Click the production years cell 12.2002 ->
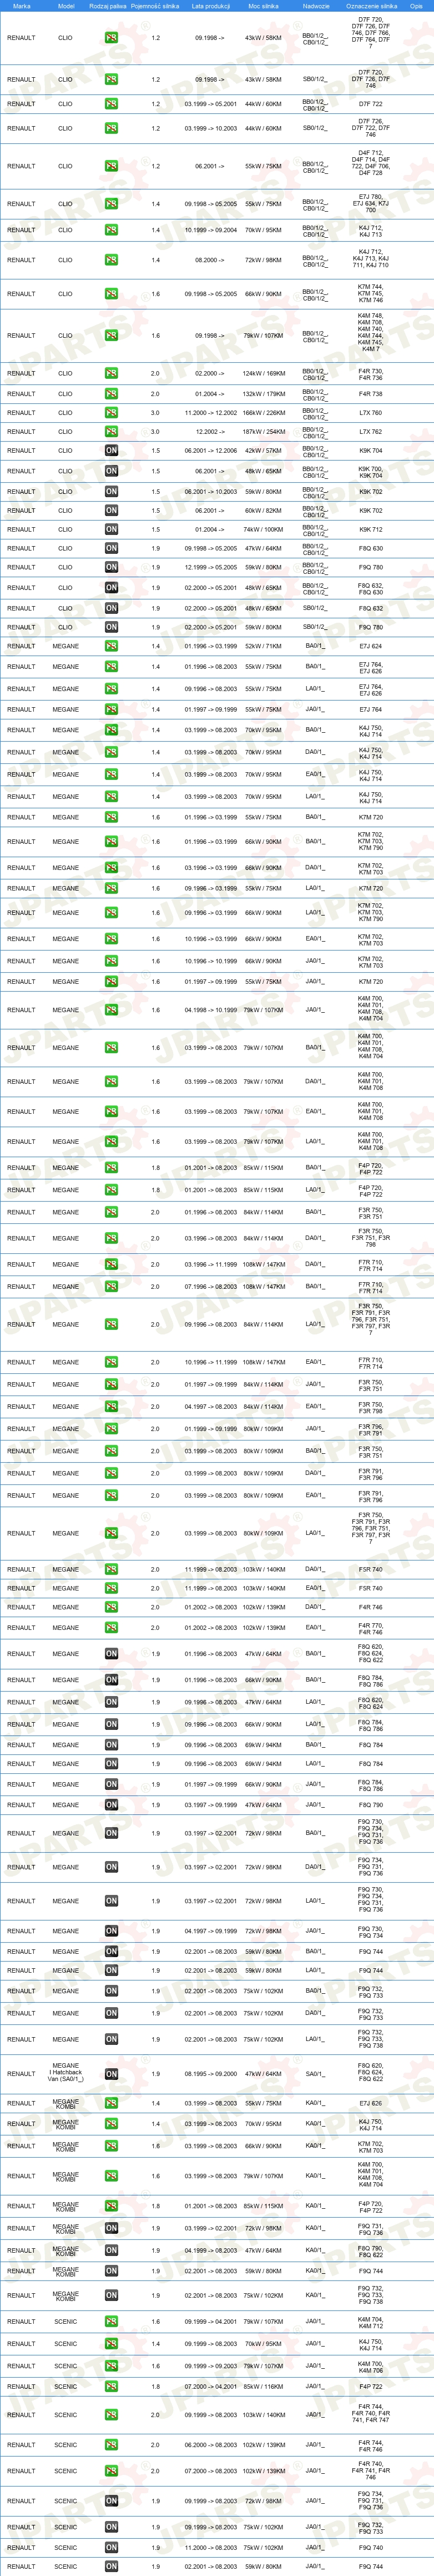 211,431
